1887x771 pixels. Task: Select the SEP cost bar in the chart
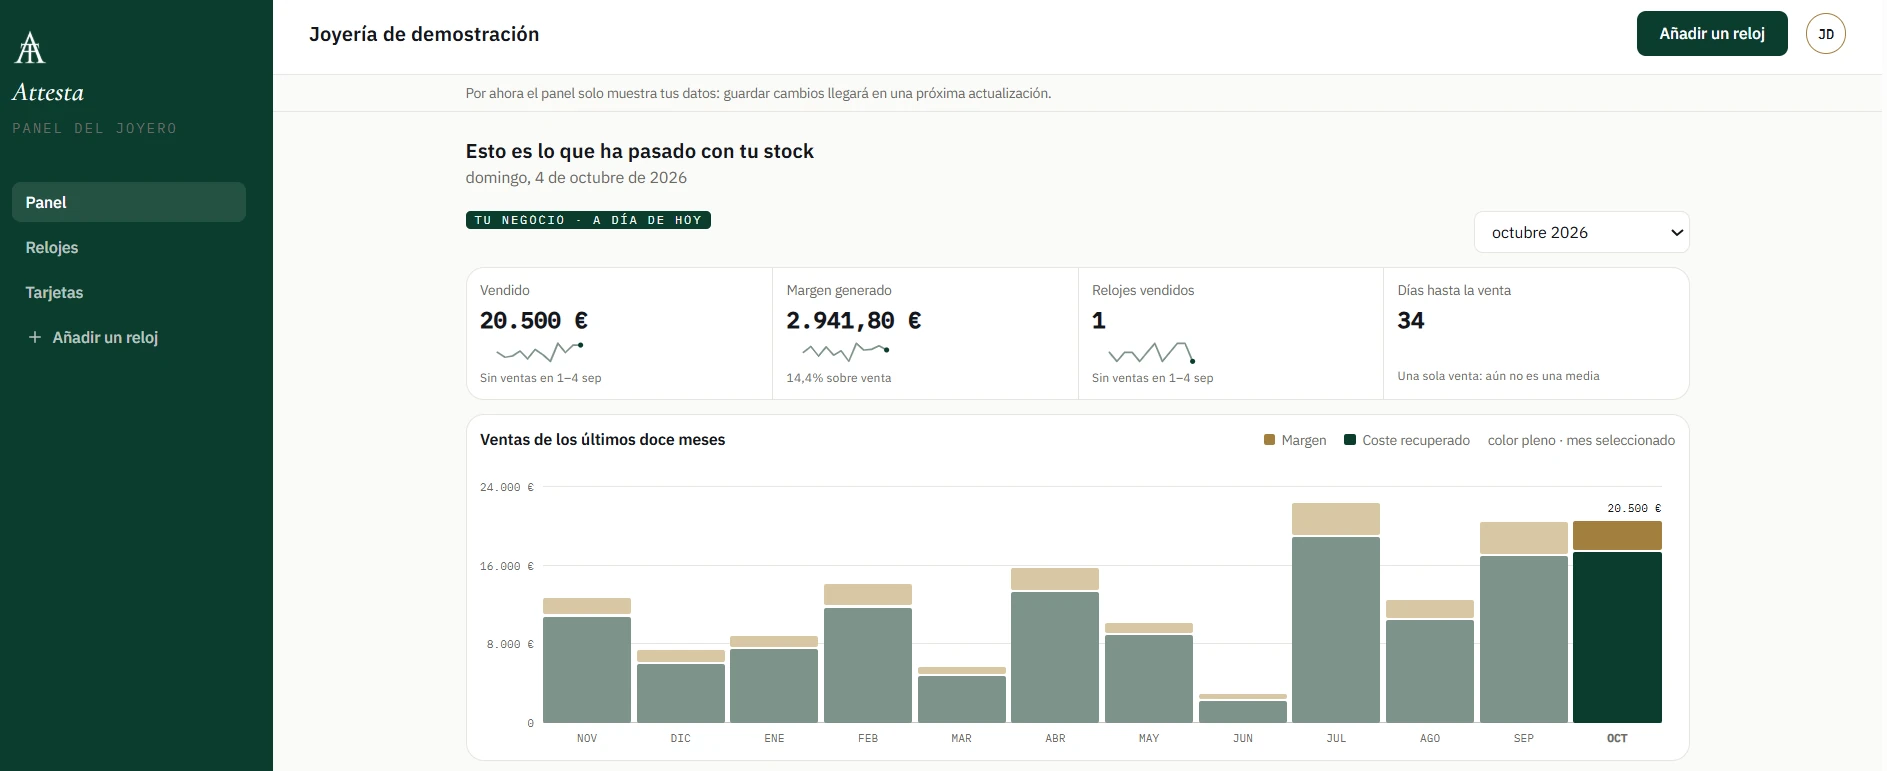1524,639
